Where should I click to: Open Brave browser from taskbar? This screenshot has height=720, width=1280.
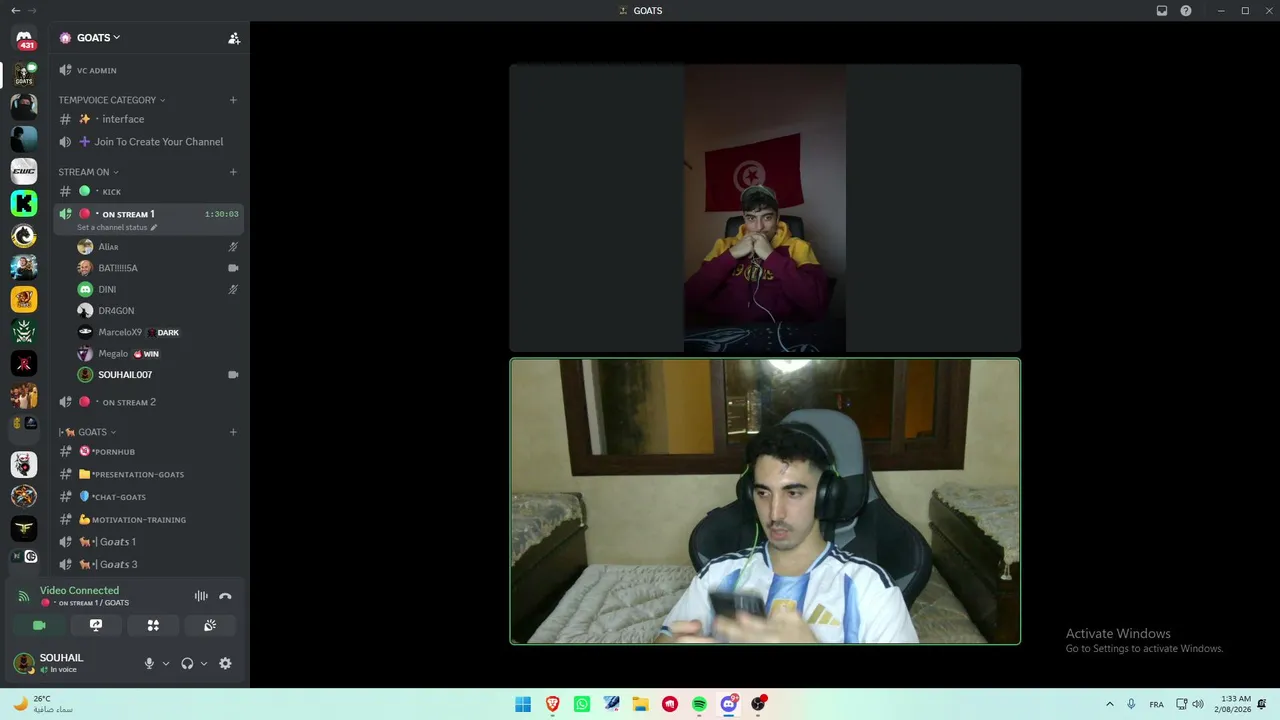553,704
